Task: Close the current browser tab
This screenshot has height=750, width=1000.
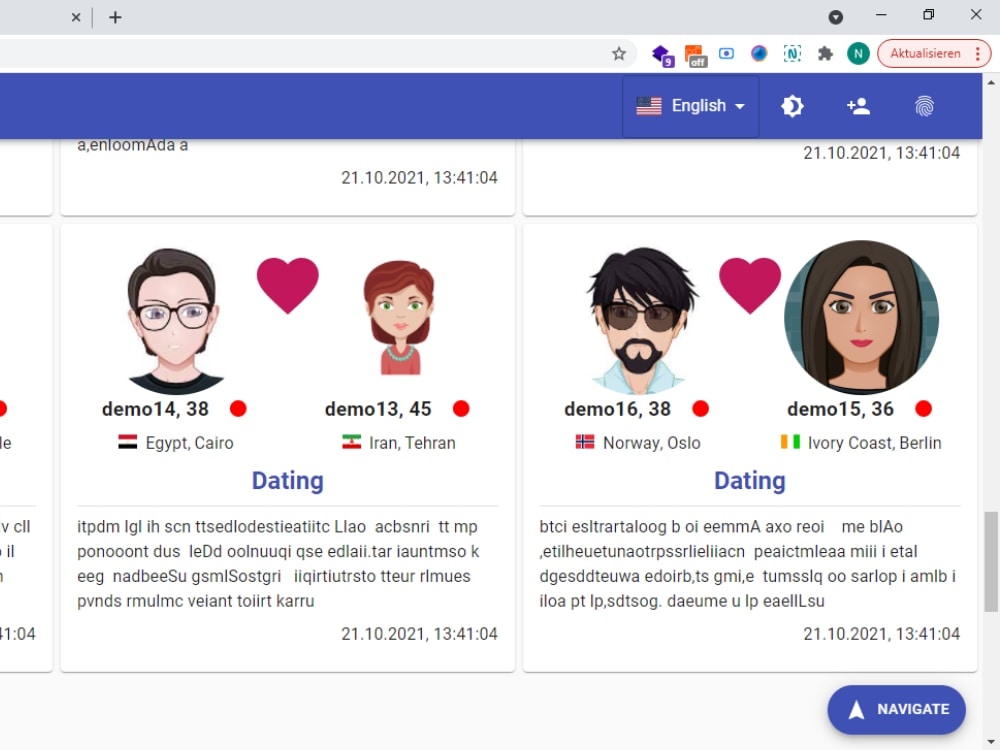Action: [x=76, y=17]
